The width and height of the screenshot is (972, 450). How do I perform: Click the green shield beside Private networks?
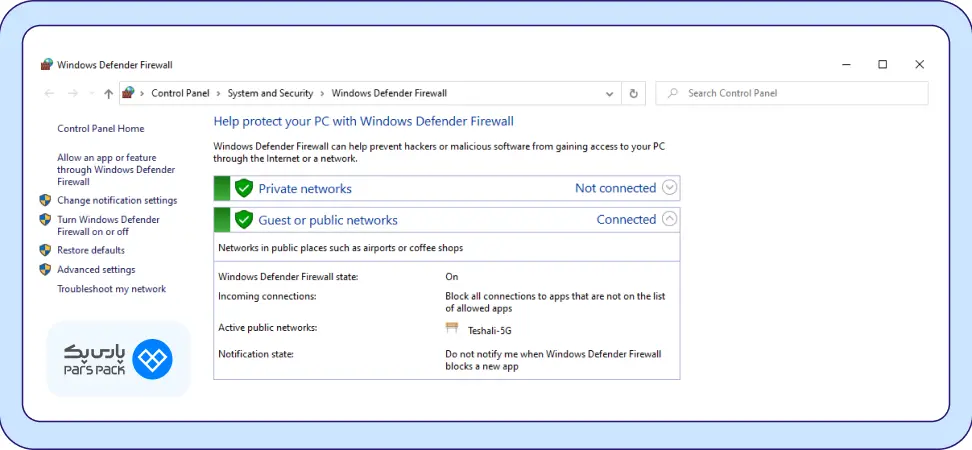pyautogui.click(x=244, y=188)
